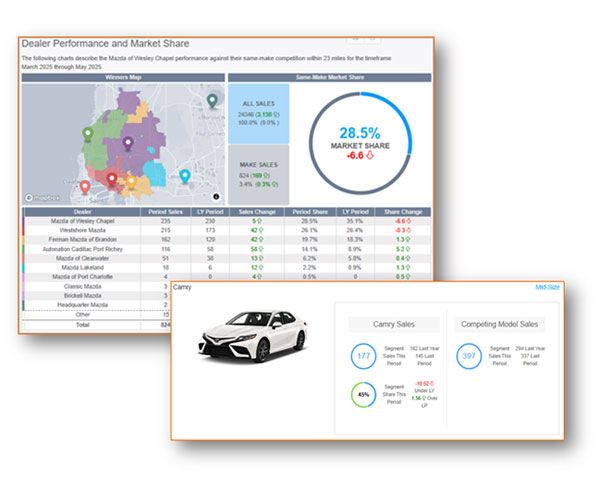The height and width of the screenshot is (500, 600).
Task: Open the Mid-Size link on Camry card
Action: pos(547,287)
